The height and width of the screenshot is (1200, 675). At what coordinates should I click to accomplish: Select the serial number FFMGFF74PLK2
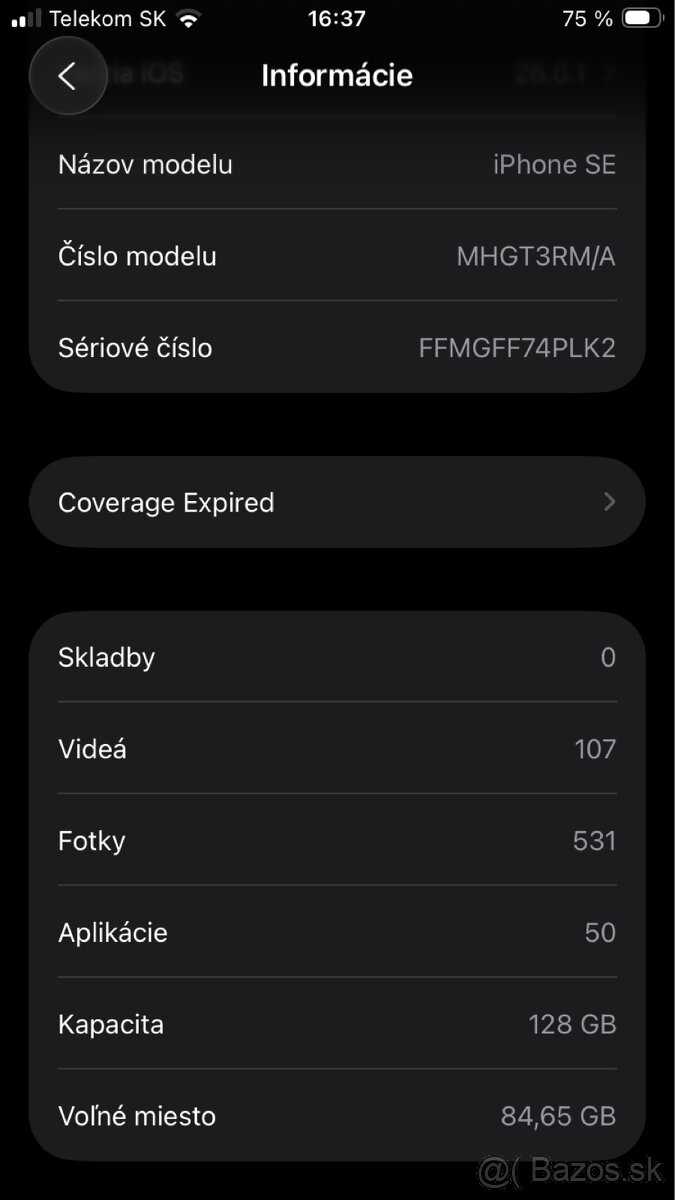pyautogui.click(x=516, y=348)
